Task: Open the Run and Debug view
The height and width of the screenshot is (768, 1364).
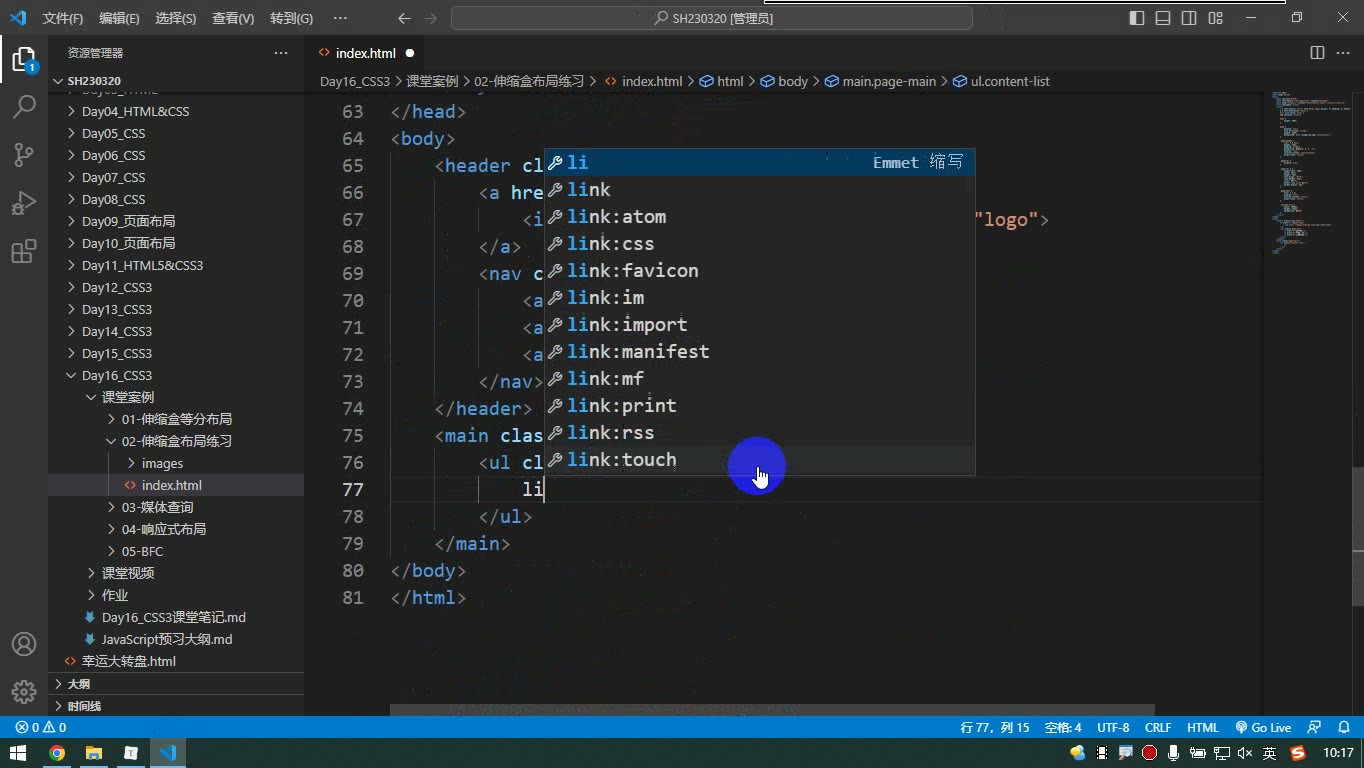Action: pyautogui.click(x=23, y=202)
